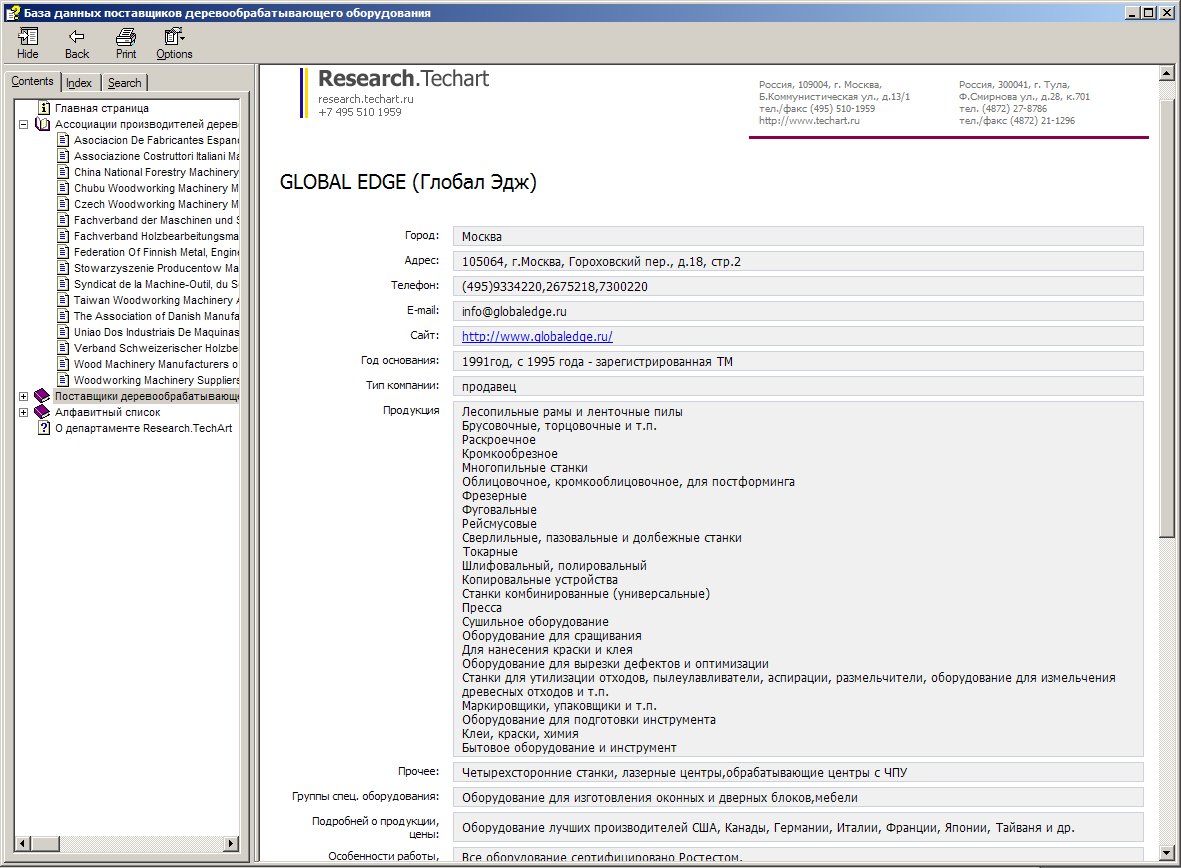Screen dimensions: 1181x868
Task: Hide the navigation pane with Hide button
Action: click(28, 44)
